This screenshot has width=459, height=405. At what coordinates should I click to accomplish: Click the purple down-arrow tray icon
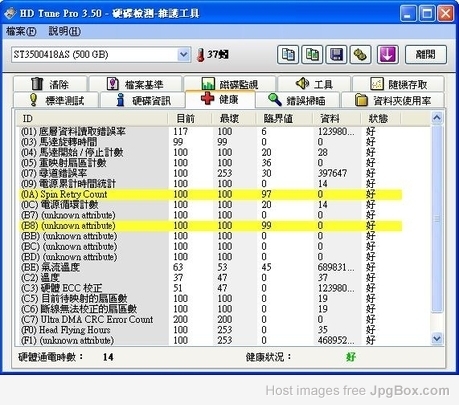[388, 54]
